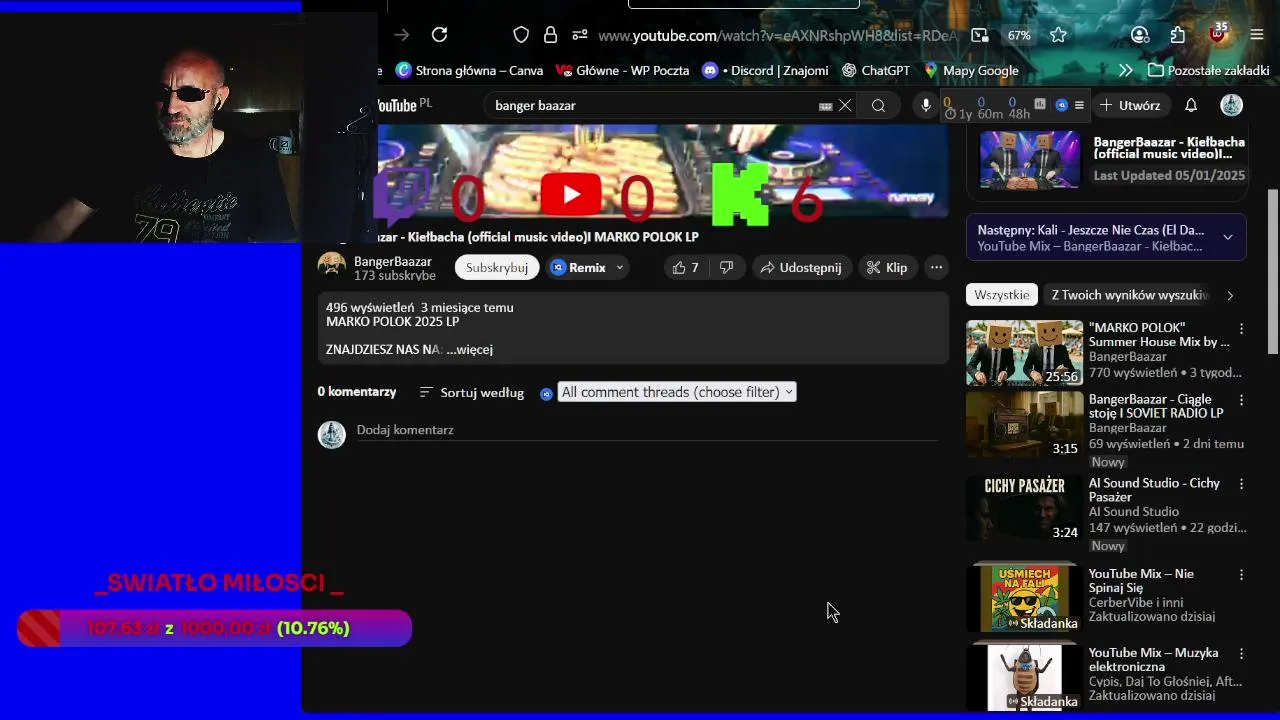This screenshot has width=1280, height=720.
Task: Open the Discord | Znajomi bookmark
Action: [765, 70]
